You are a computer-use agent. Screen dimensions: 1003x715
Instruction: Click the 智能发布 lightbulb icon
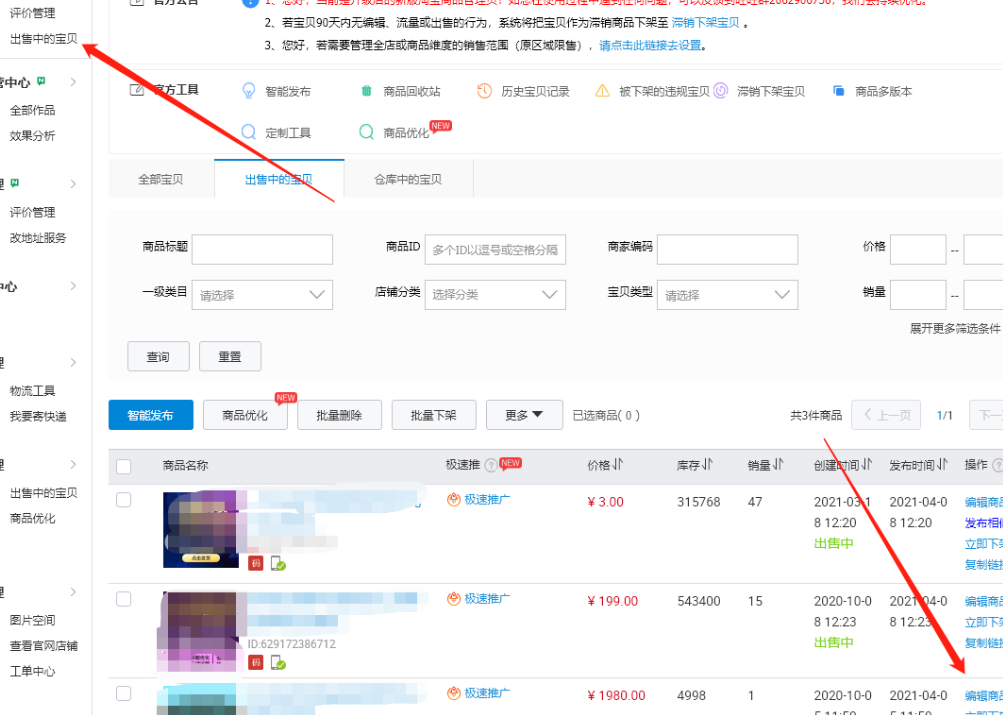point(249,91)
